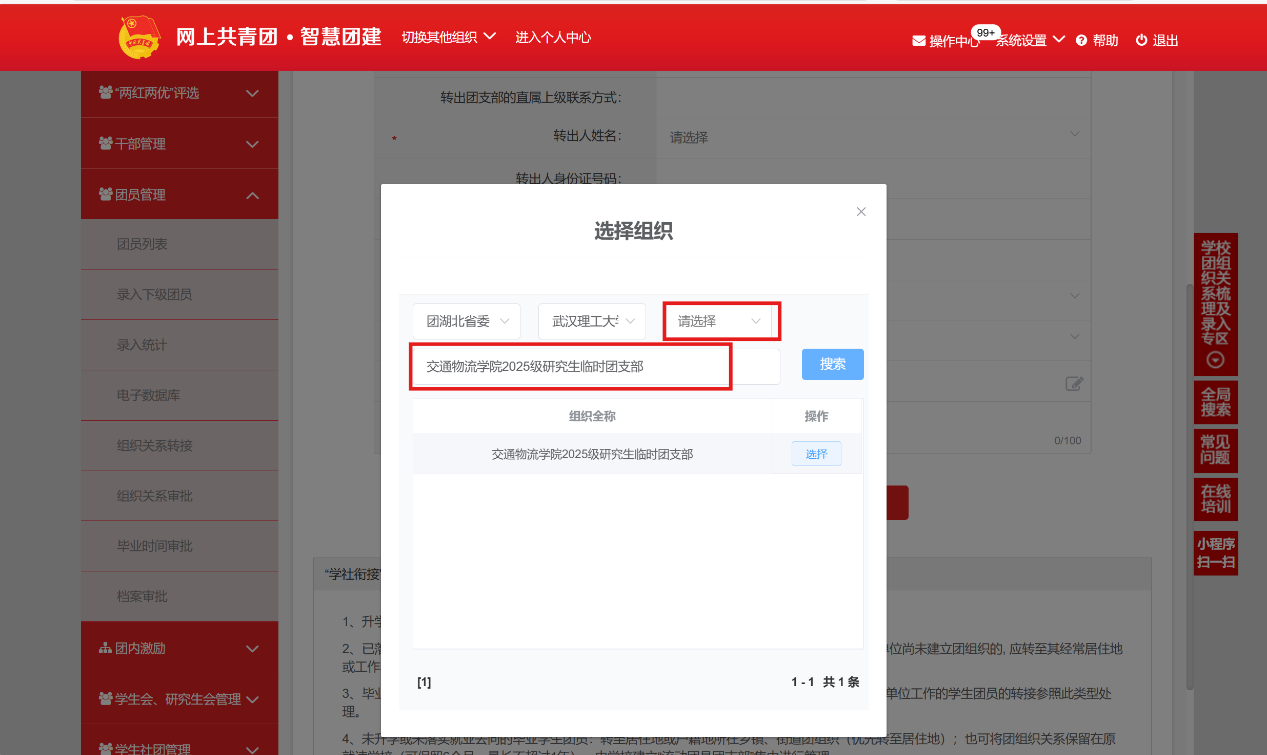Viewport: 1267px width, 755px height.
Task: Open the 武汉理工大学 organization dropdown
Action: point(592,321)
